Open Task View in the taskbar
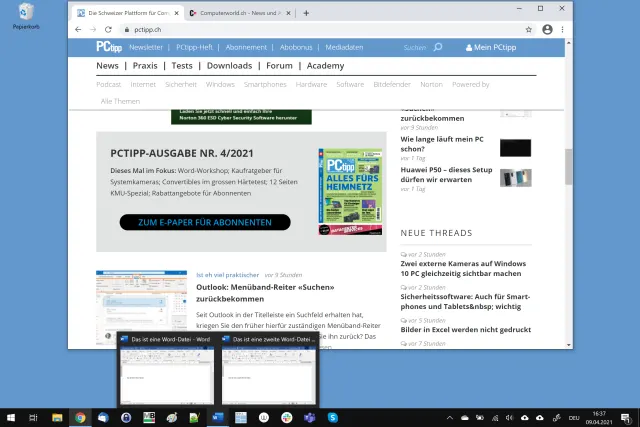This screenshot has width=640, height=427. tap(33, 418)
